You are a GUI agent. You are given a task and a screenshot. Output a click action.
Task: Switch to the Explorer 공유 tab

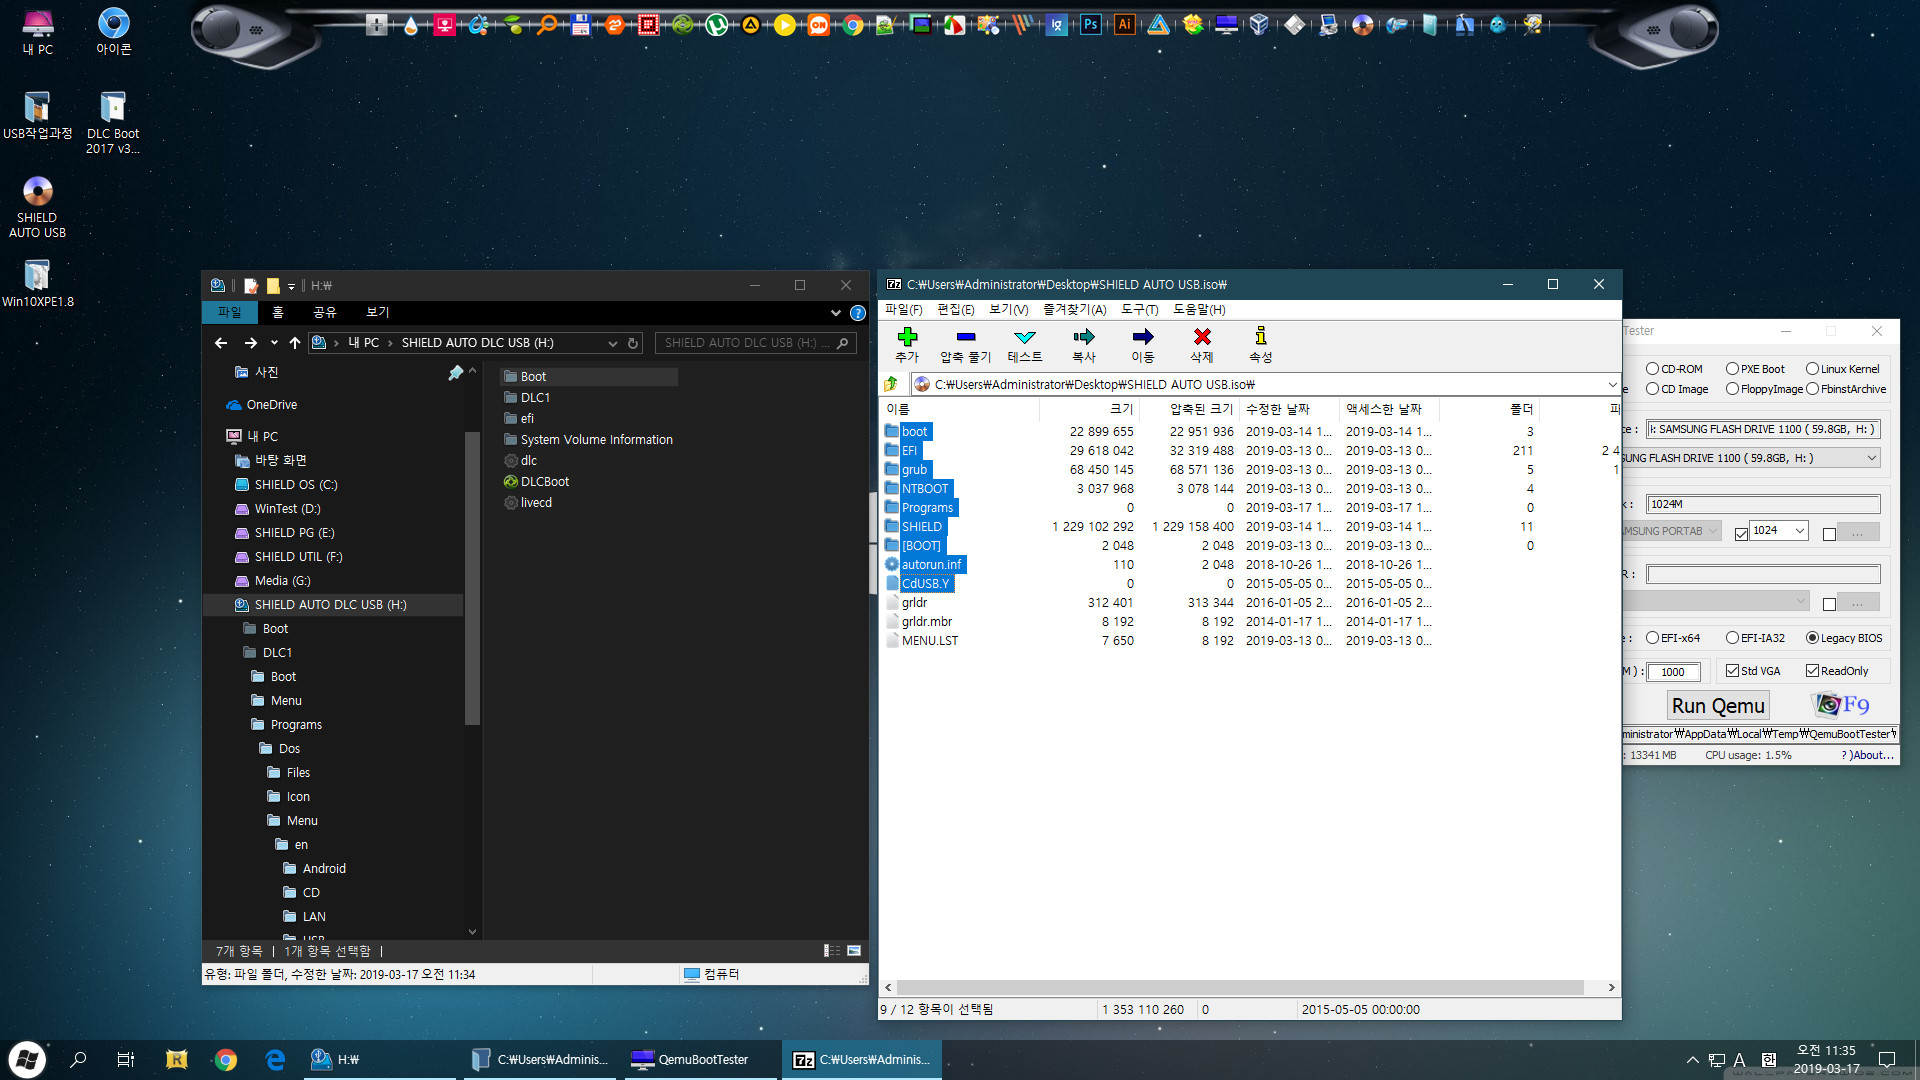coord(324,313)
